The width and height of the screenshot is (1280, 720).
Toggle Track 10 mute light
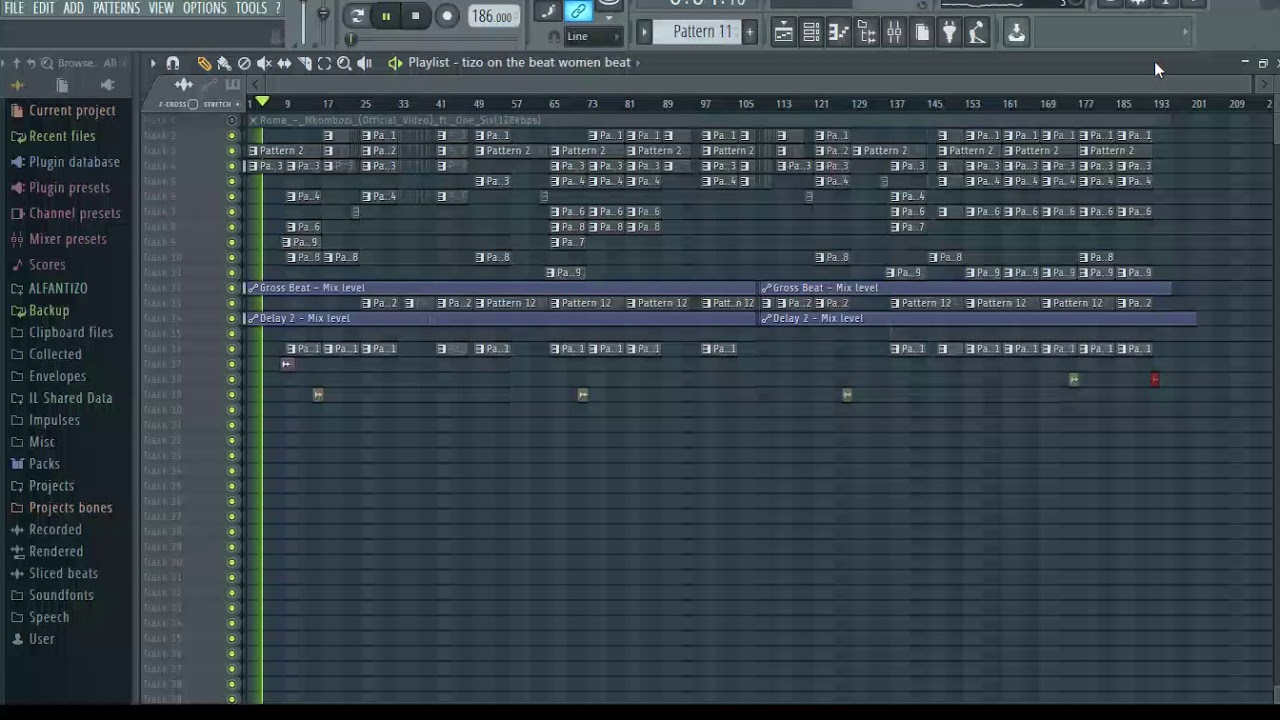click(233, 257)
